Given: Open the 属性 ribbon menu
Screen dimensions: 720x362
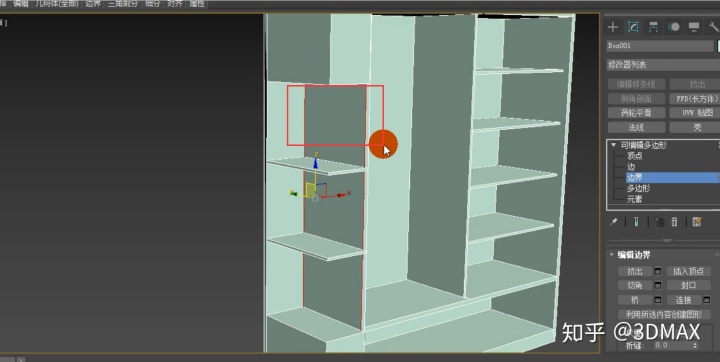Looking at the screenshot, I should [197, 4].
